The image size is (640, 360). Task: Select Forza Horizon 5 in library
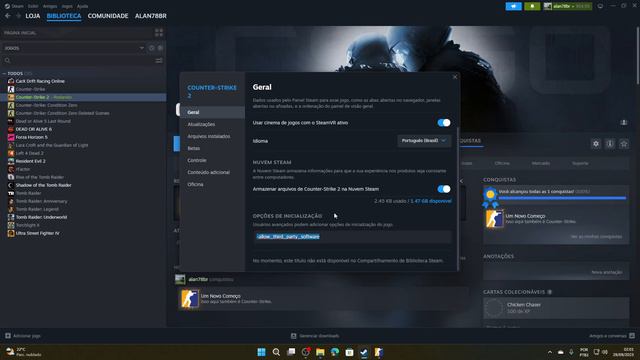click(x=31, y=137)
